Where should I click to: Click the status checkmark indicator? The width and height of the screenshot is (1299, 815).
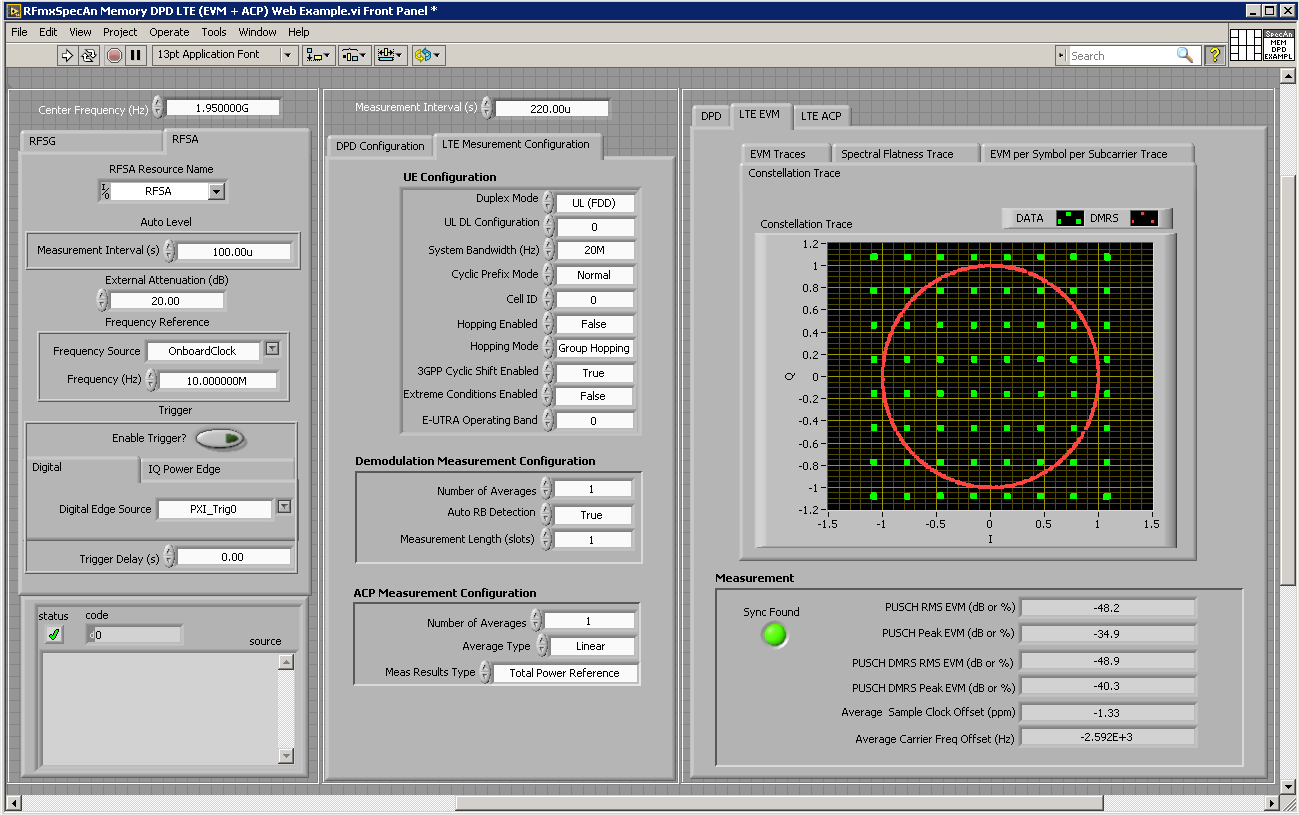tap(54, 634)
